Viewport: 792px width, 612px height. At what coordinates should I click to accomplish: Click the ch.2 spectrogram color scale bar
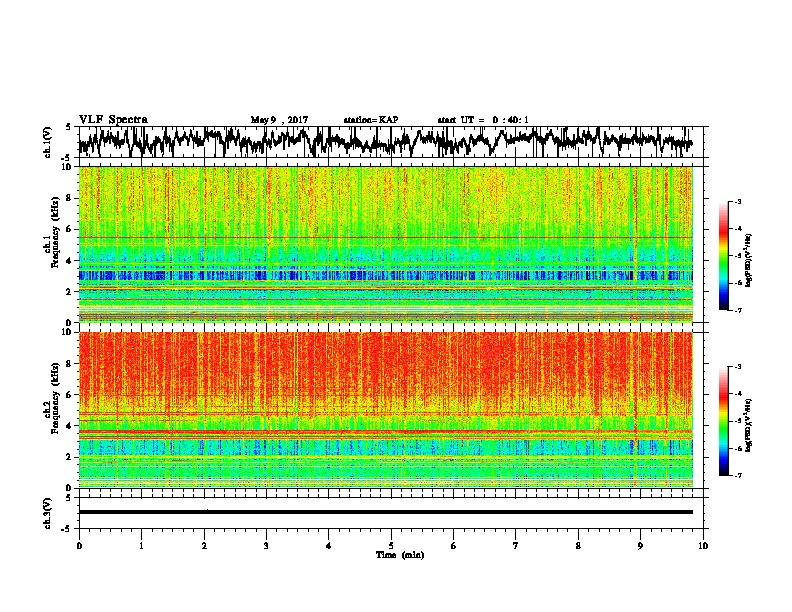(724, 421)
